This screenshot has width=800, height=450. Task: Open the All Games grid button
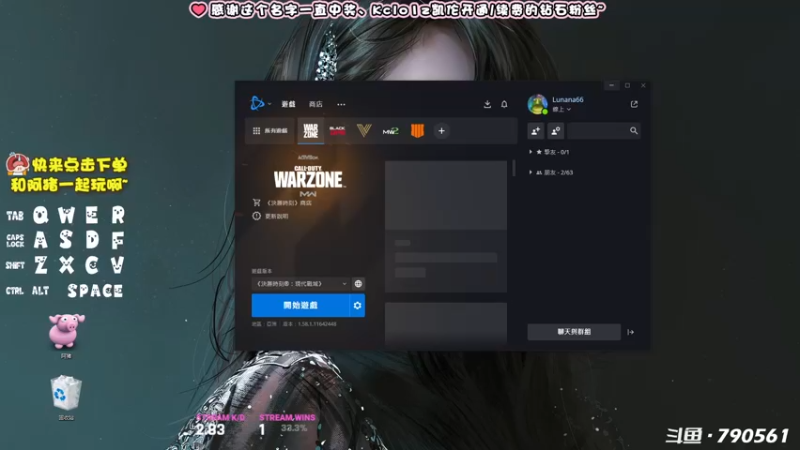[x=270, y=131]
